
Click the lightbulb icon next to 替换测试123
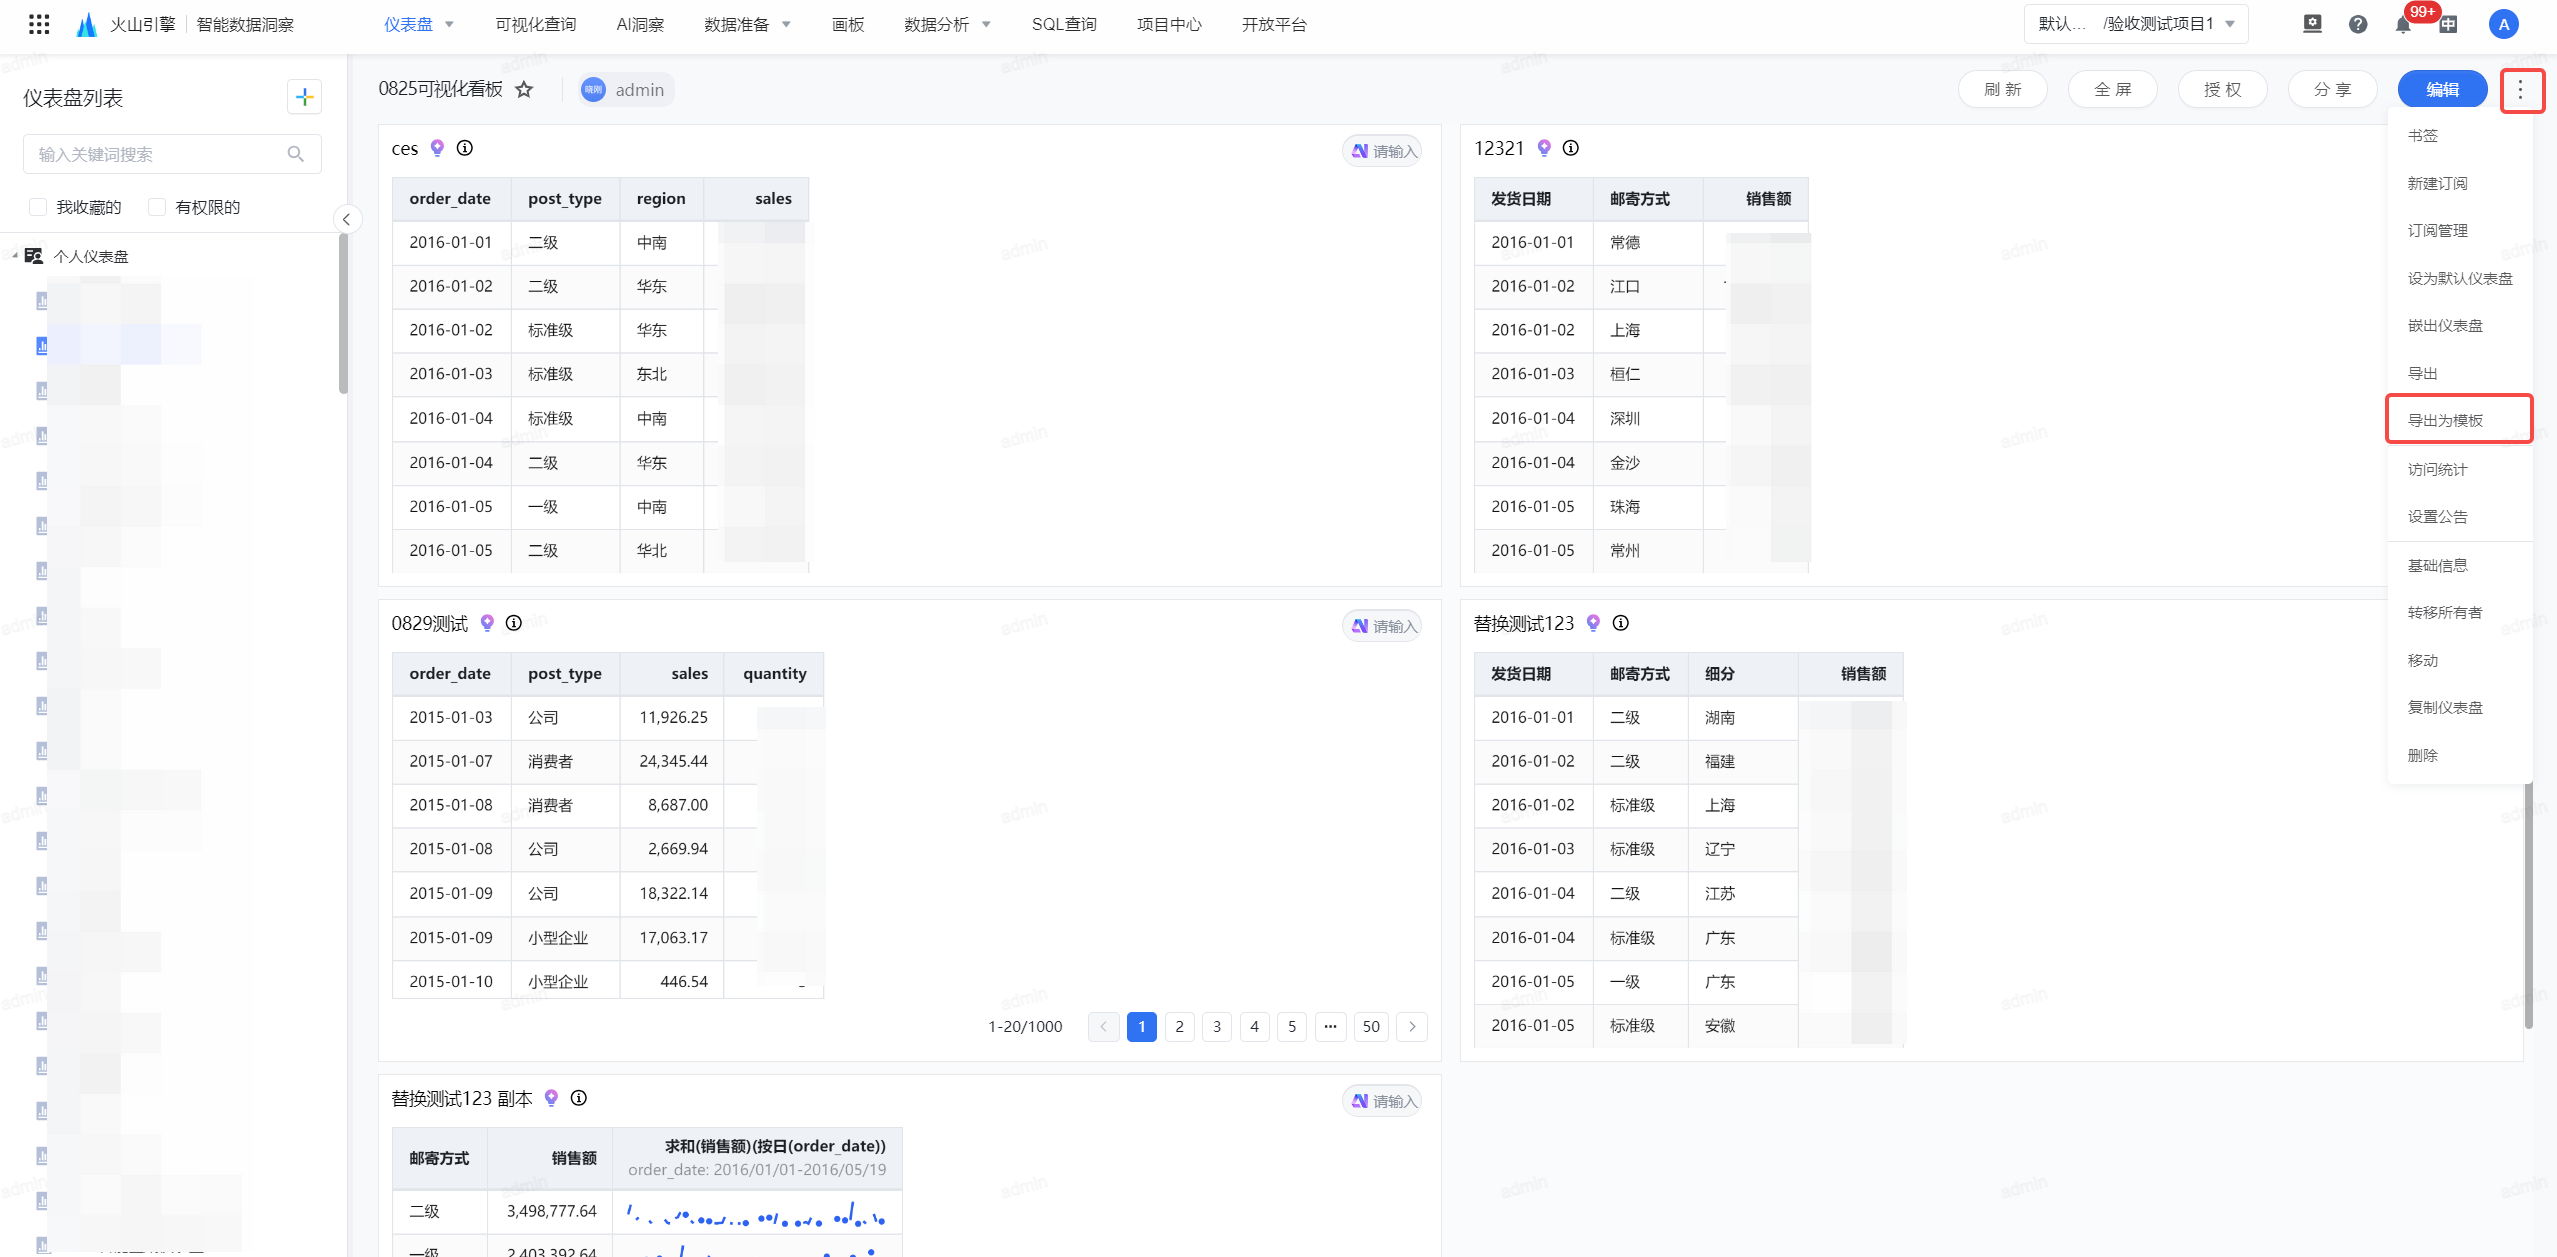tap(1593, 623)
